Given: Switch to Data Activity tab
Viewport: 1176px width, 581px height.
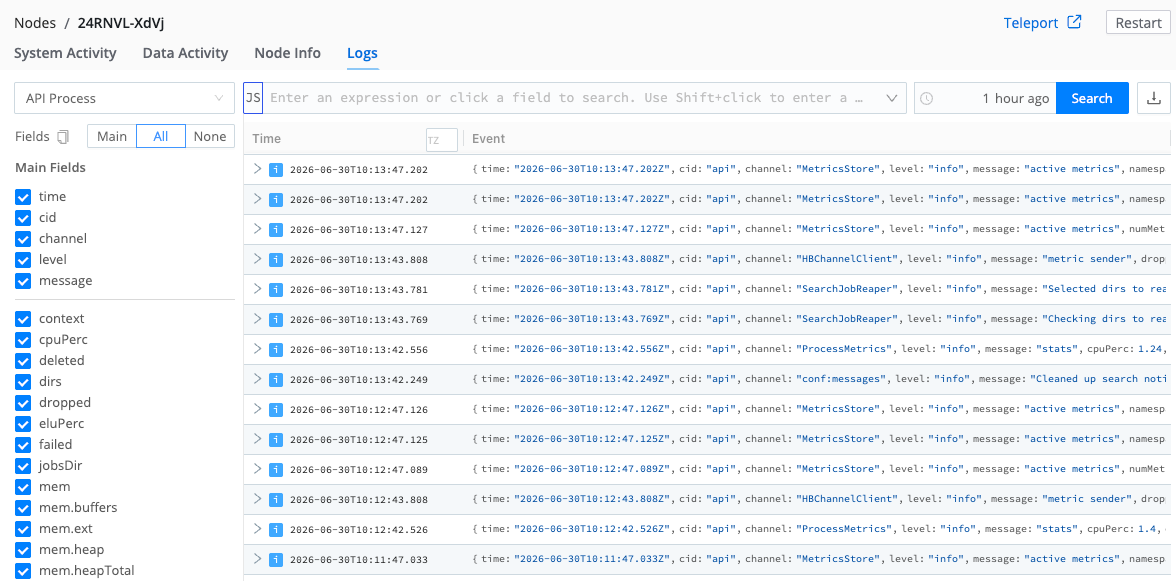Looking at the screenshot, I should (x=185, y=53).
